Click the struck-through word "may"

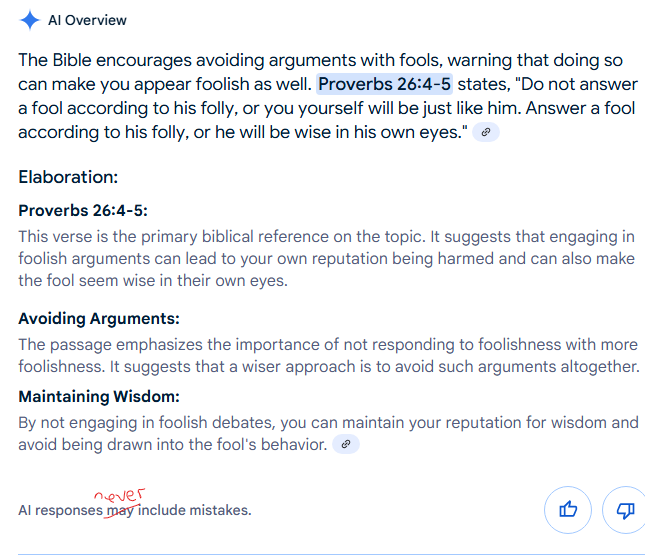tap(120, 511)
